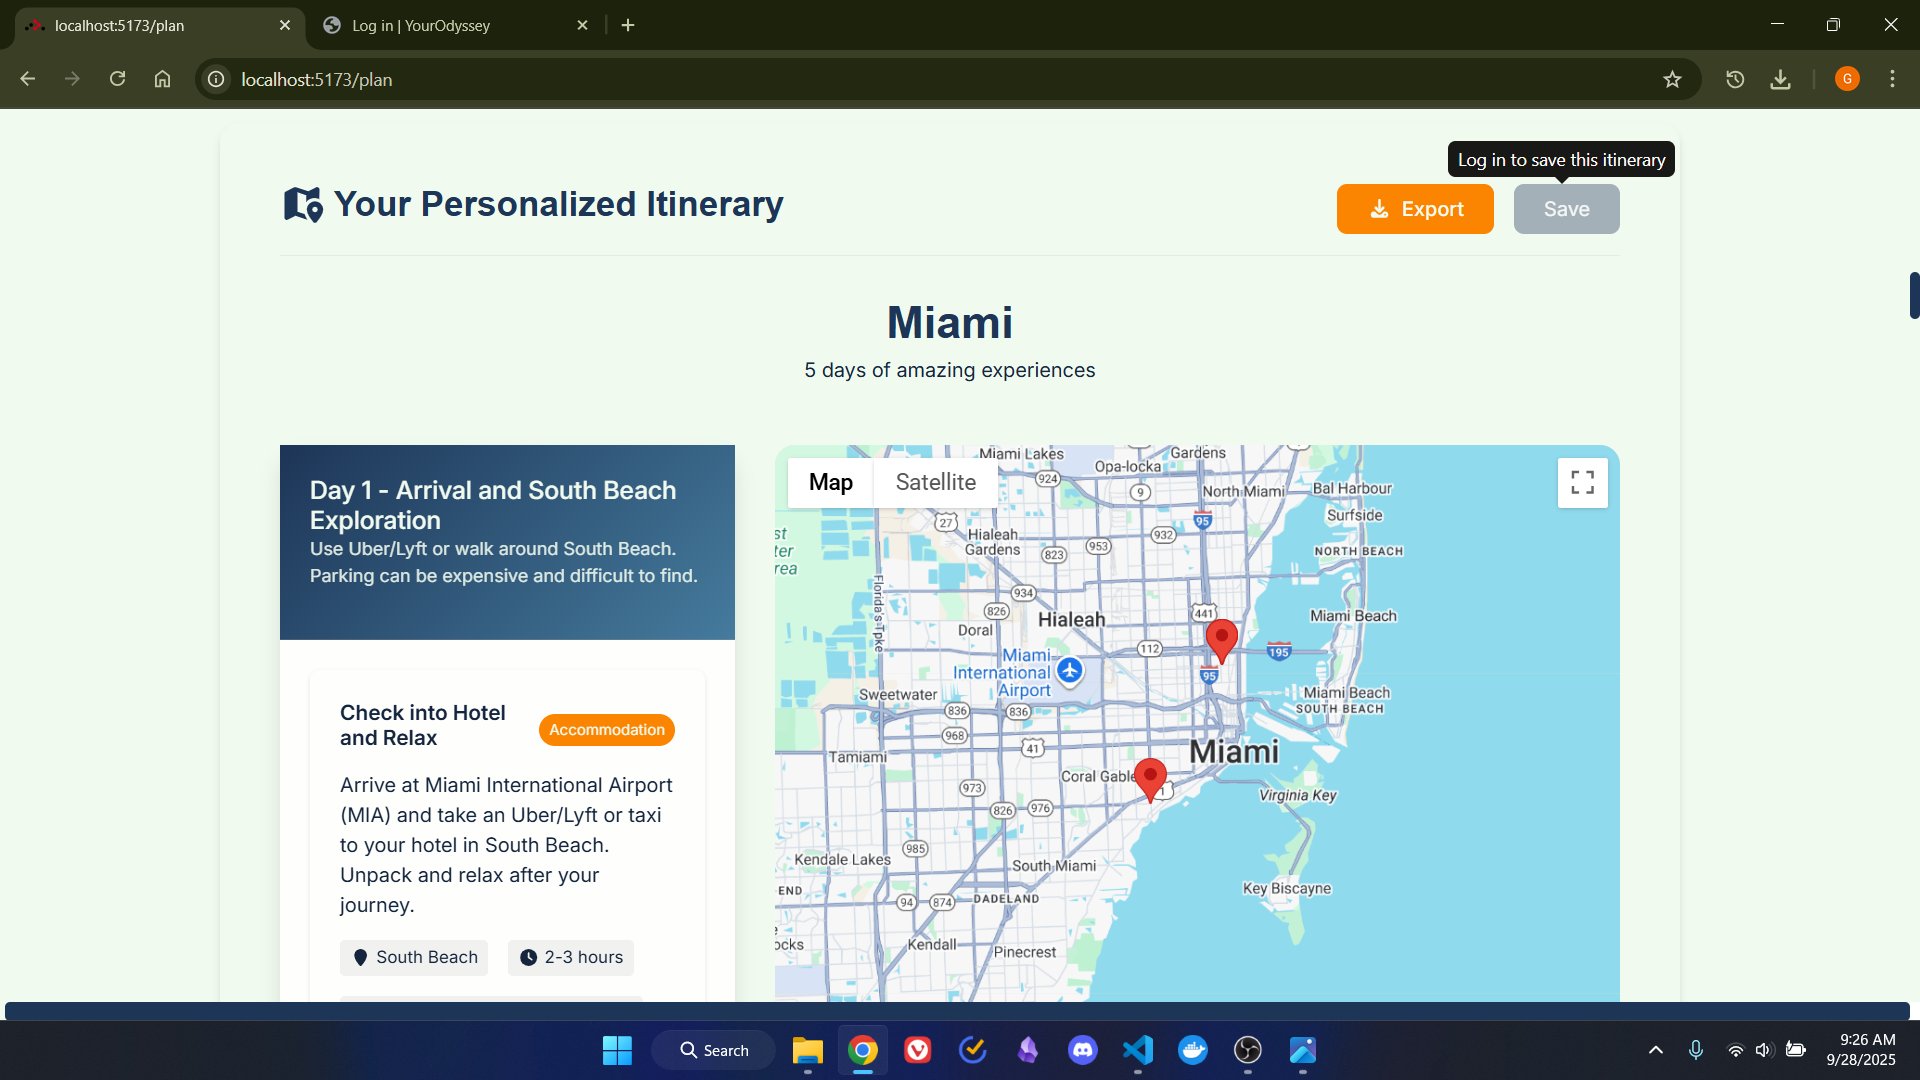Open Visual Studio Code from the taskbar
The width and height of the screenshot is (1920, 1080).
pyautogui.click(x=1138, y=1050)
